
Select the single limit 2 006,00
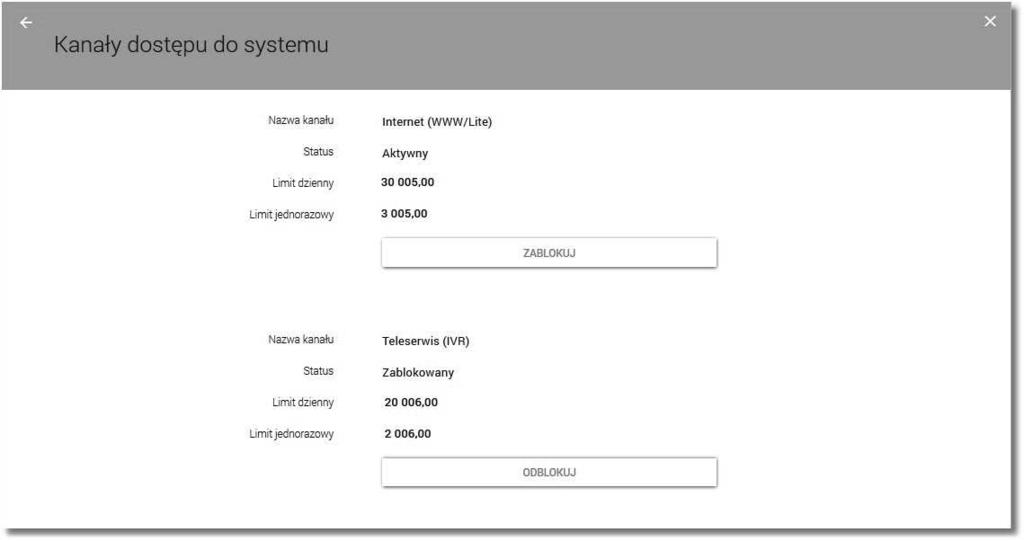pyautogui.click(x=408, y=434)
